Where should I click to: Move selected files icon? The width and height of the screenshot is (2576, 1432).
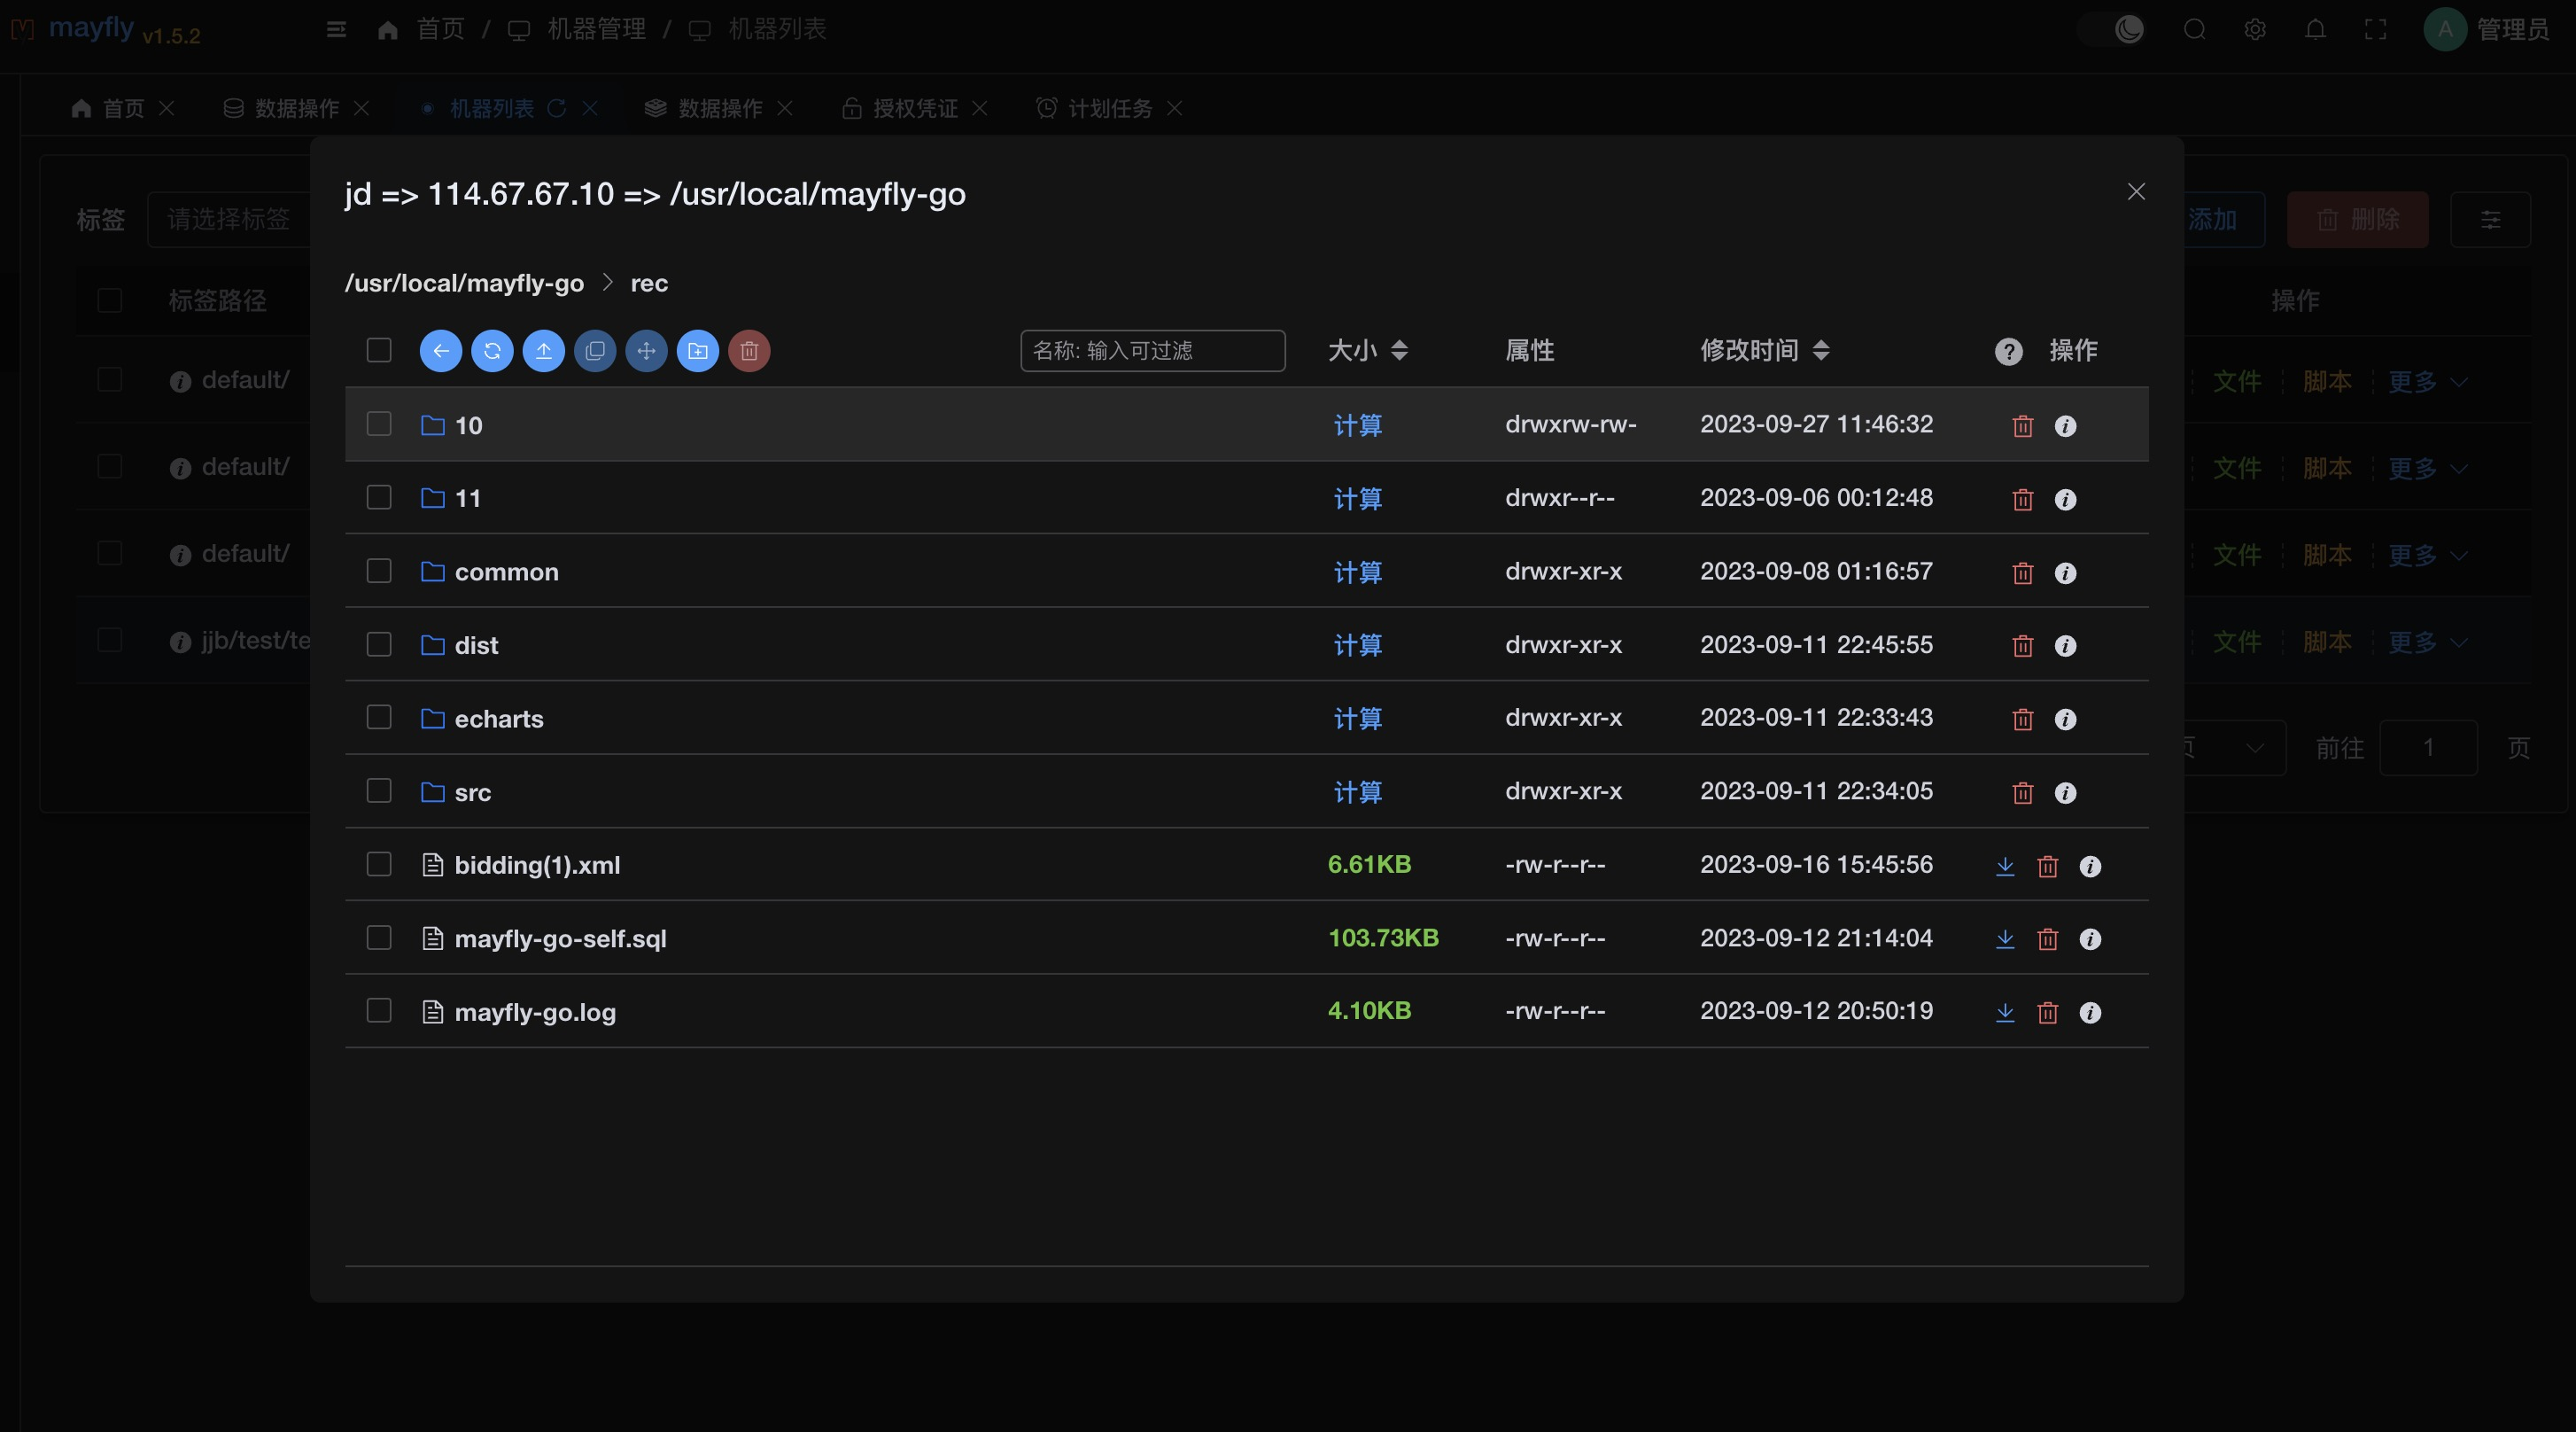pos(646,351)
